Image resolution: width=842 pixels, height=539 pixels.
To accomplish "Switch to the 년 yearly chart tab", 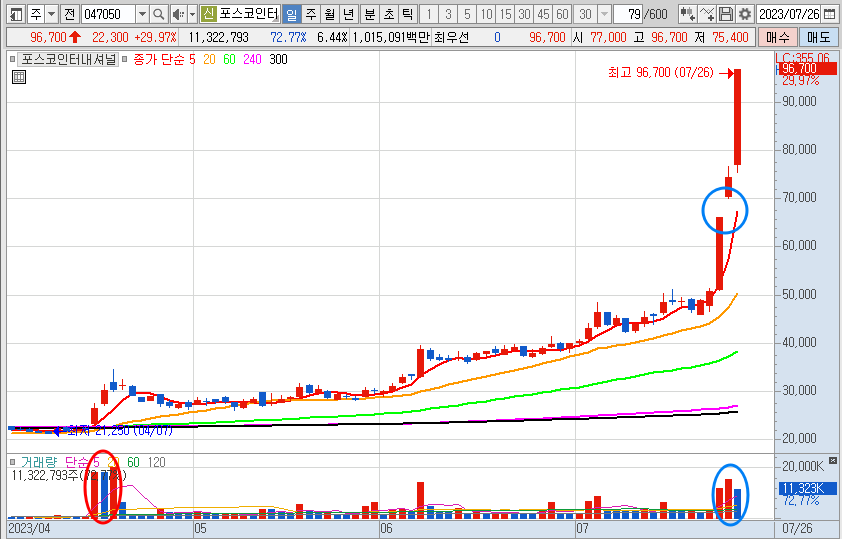I will pos(349,14).
